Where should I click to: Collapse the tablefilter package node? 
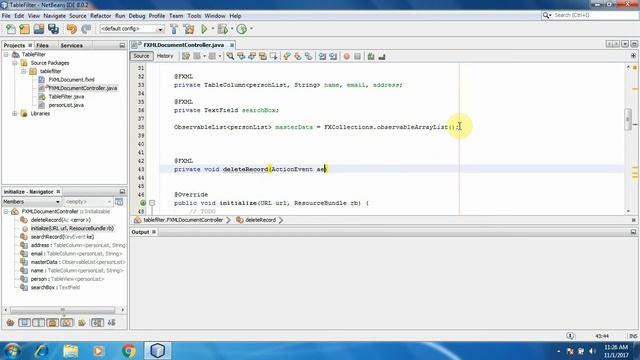coord(24,71)
